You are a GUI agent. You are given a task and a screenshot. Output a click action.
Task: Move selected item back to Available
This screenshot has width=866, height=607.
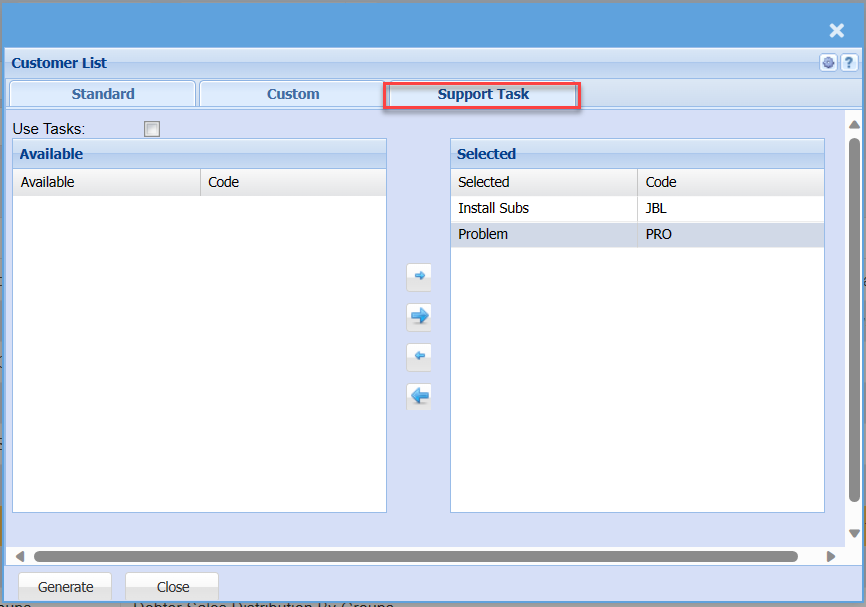[419, 357]
